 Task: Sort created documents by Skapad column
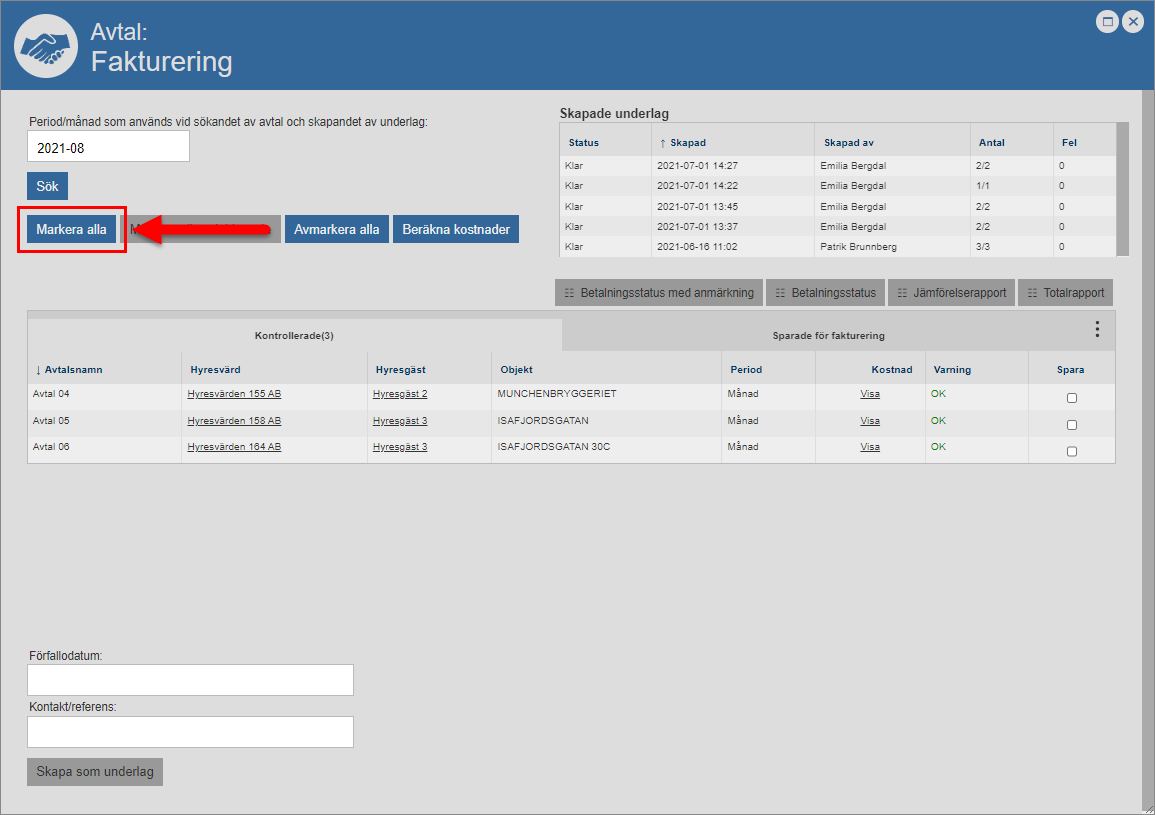tap(688, 143)
